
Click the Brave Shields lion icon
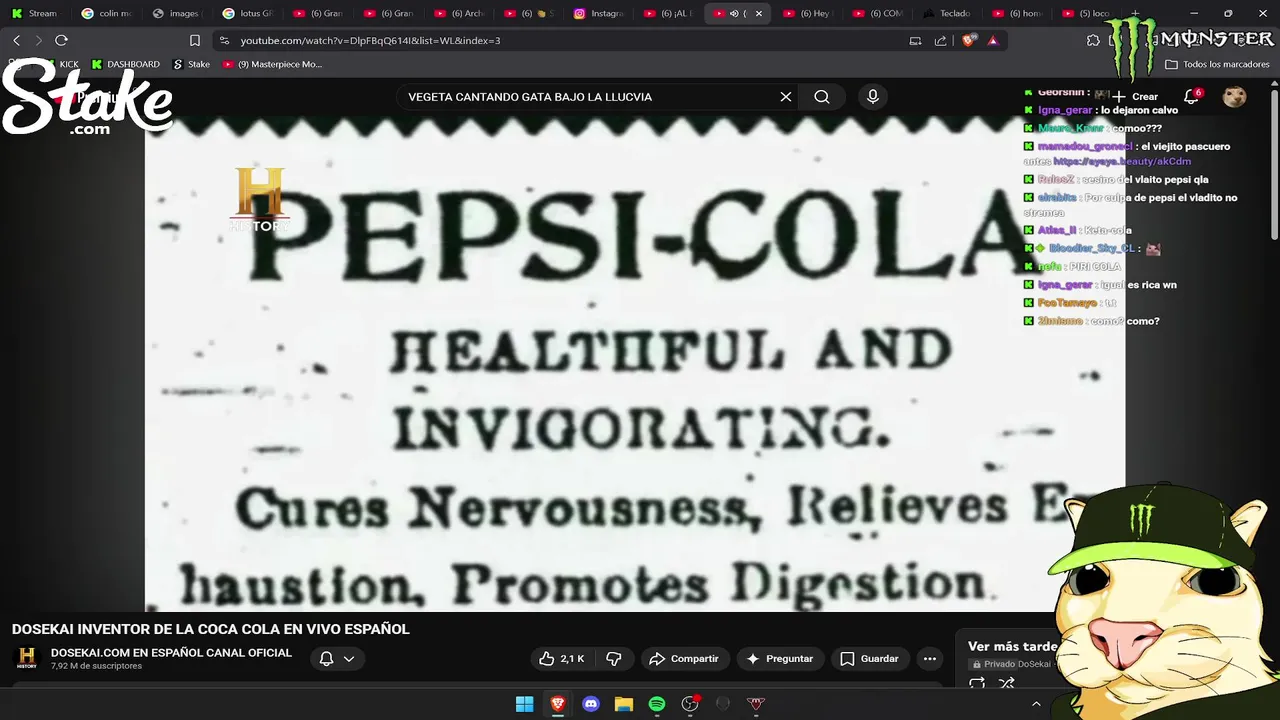tap(968, 41)
